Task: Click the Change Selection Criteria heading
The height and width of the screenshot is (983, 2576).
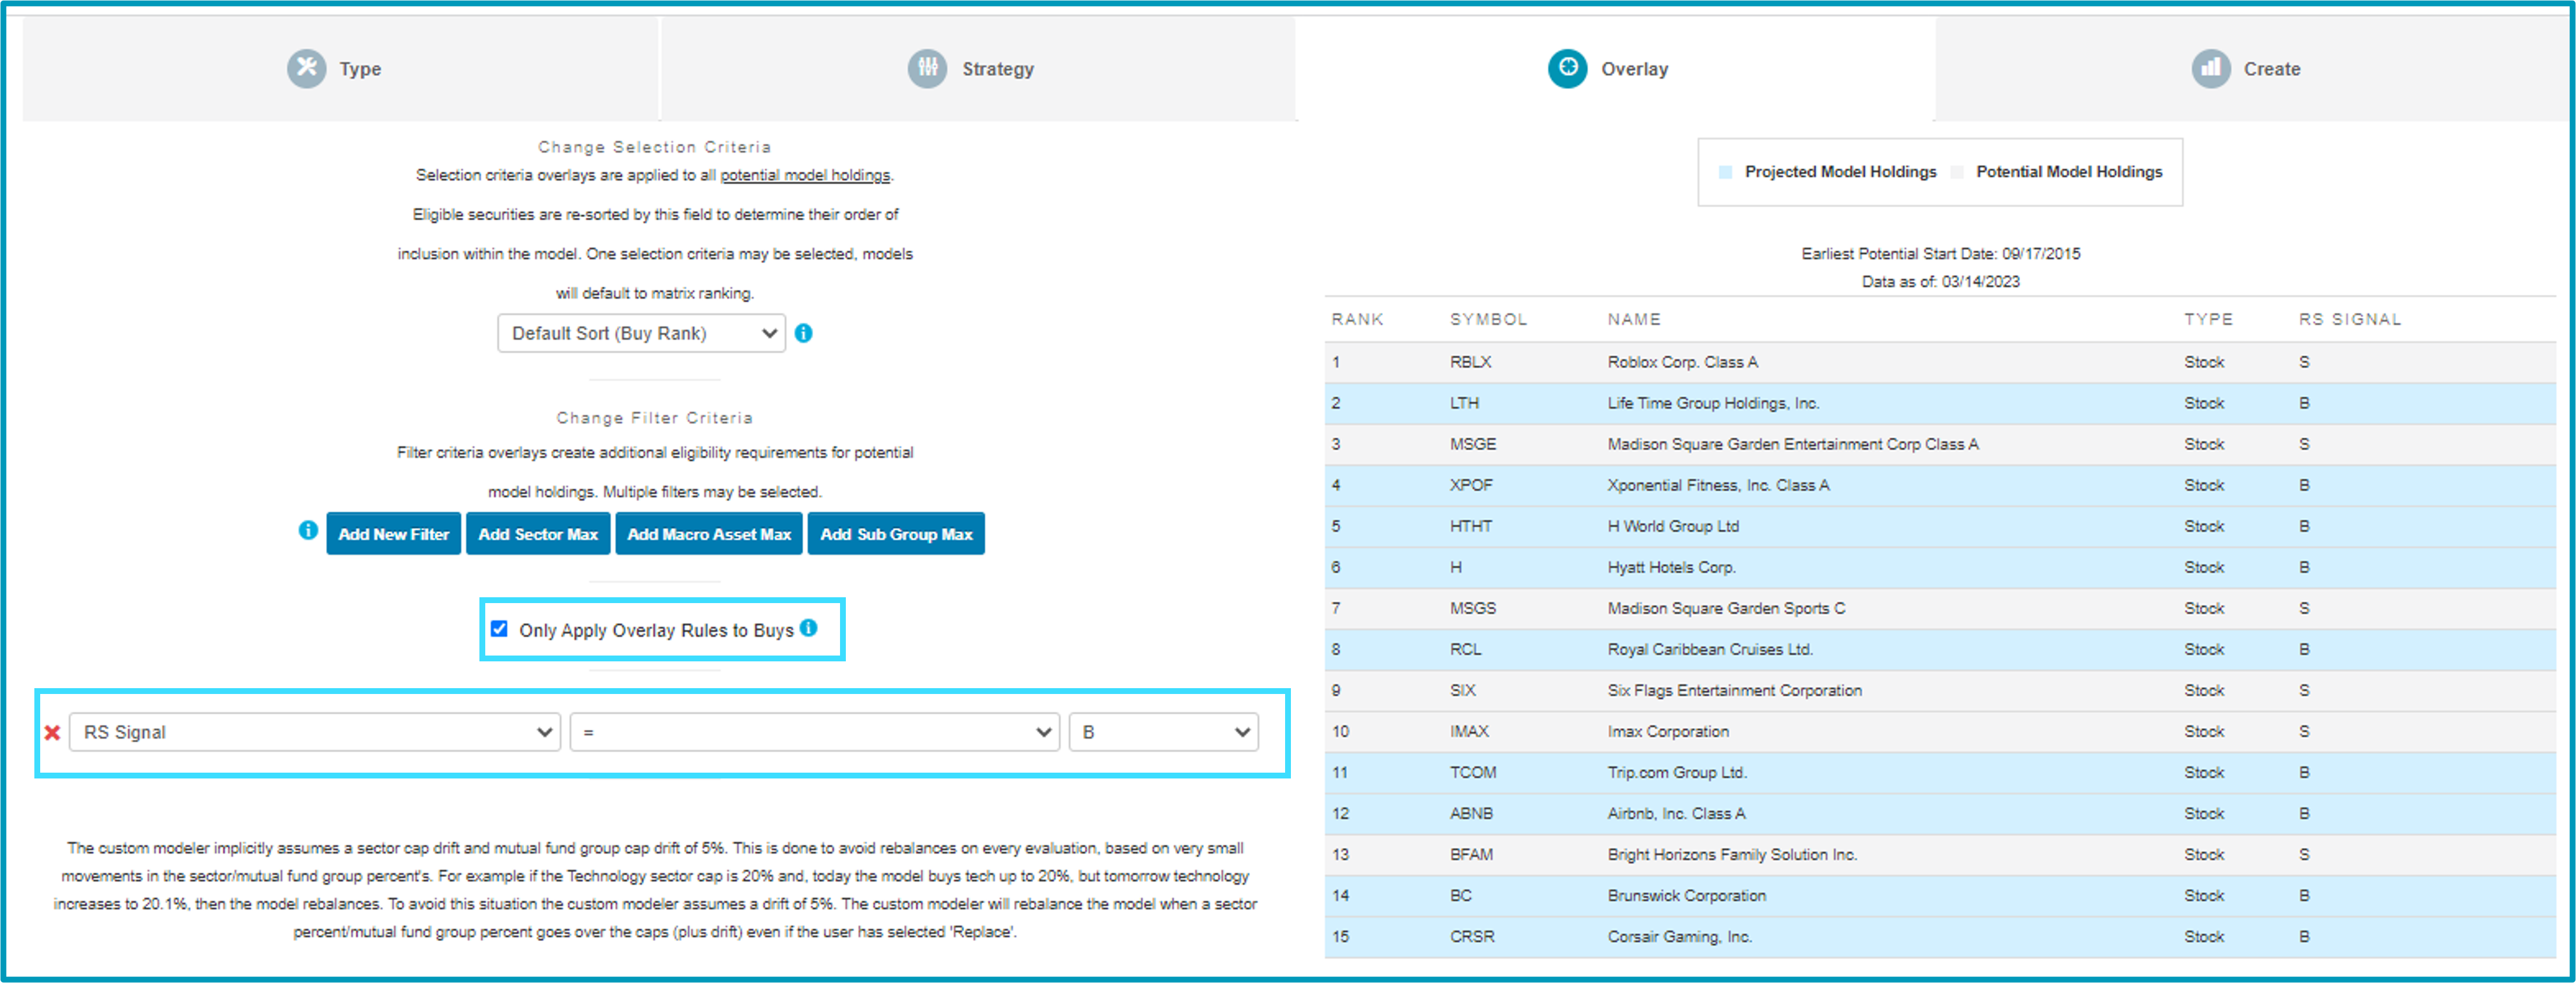Action: pyautogui.click(x=654, y=147)
